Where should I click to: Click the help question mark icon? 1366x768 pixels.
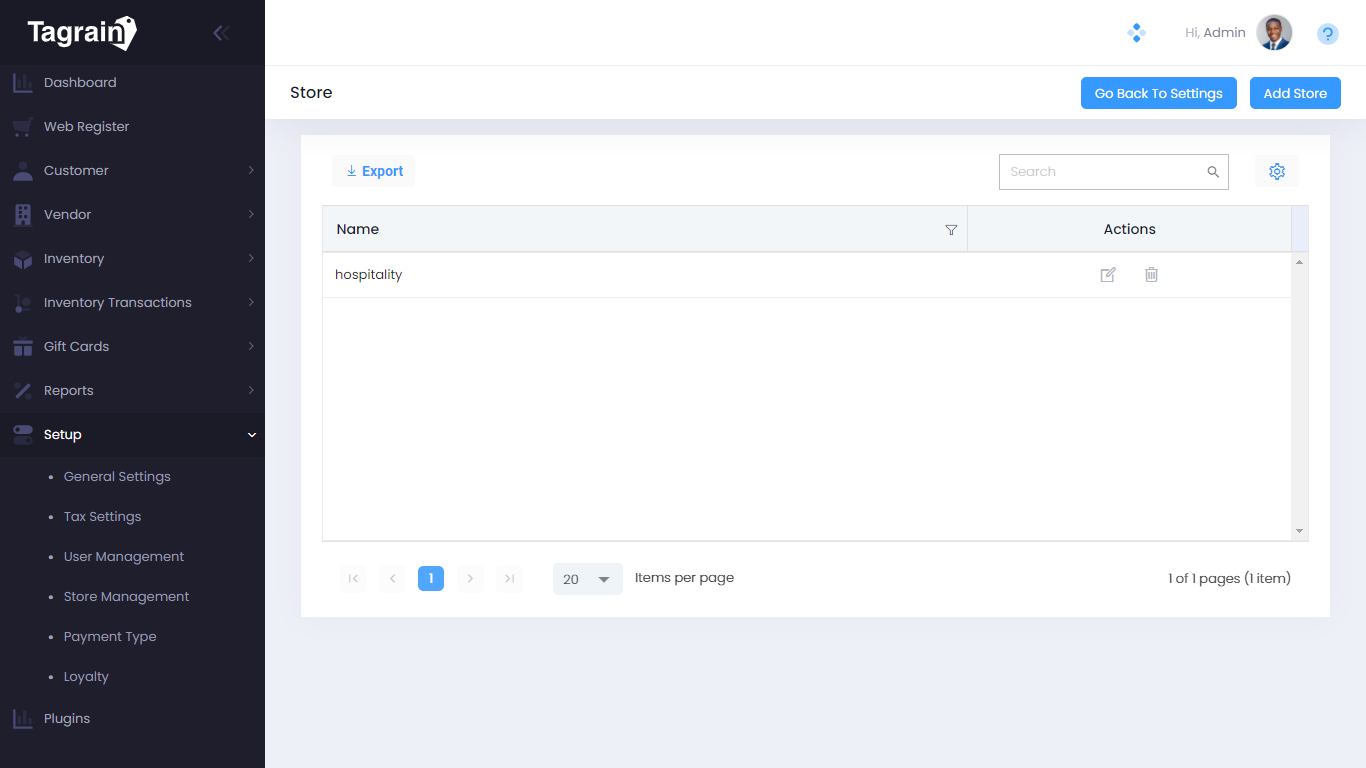point(1327,34)
